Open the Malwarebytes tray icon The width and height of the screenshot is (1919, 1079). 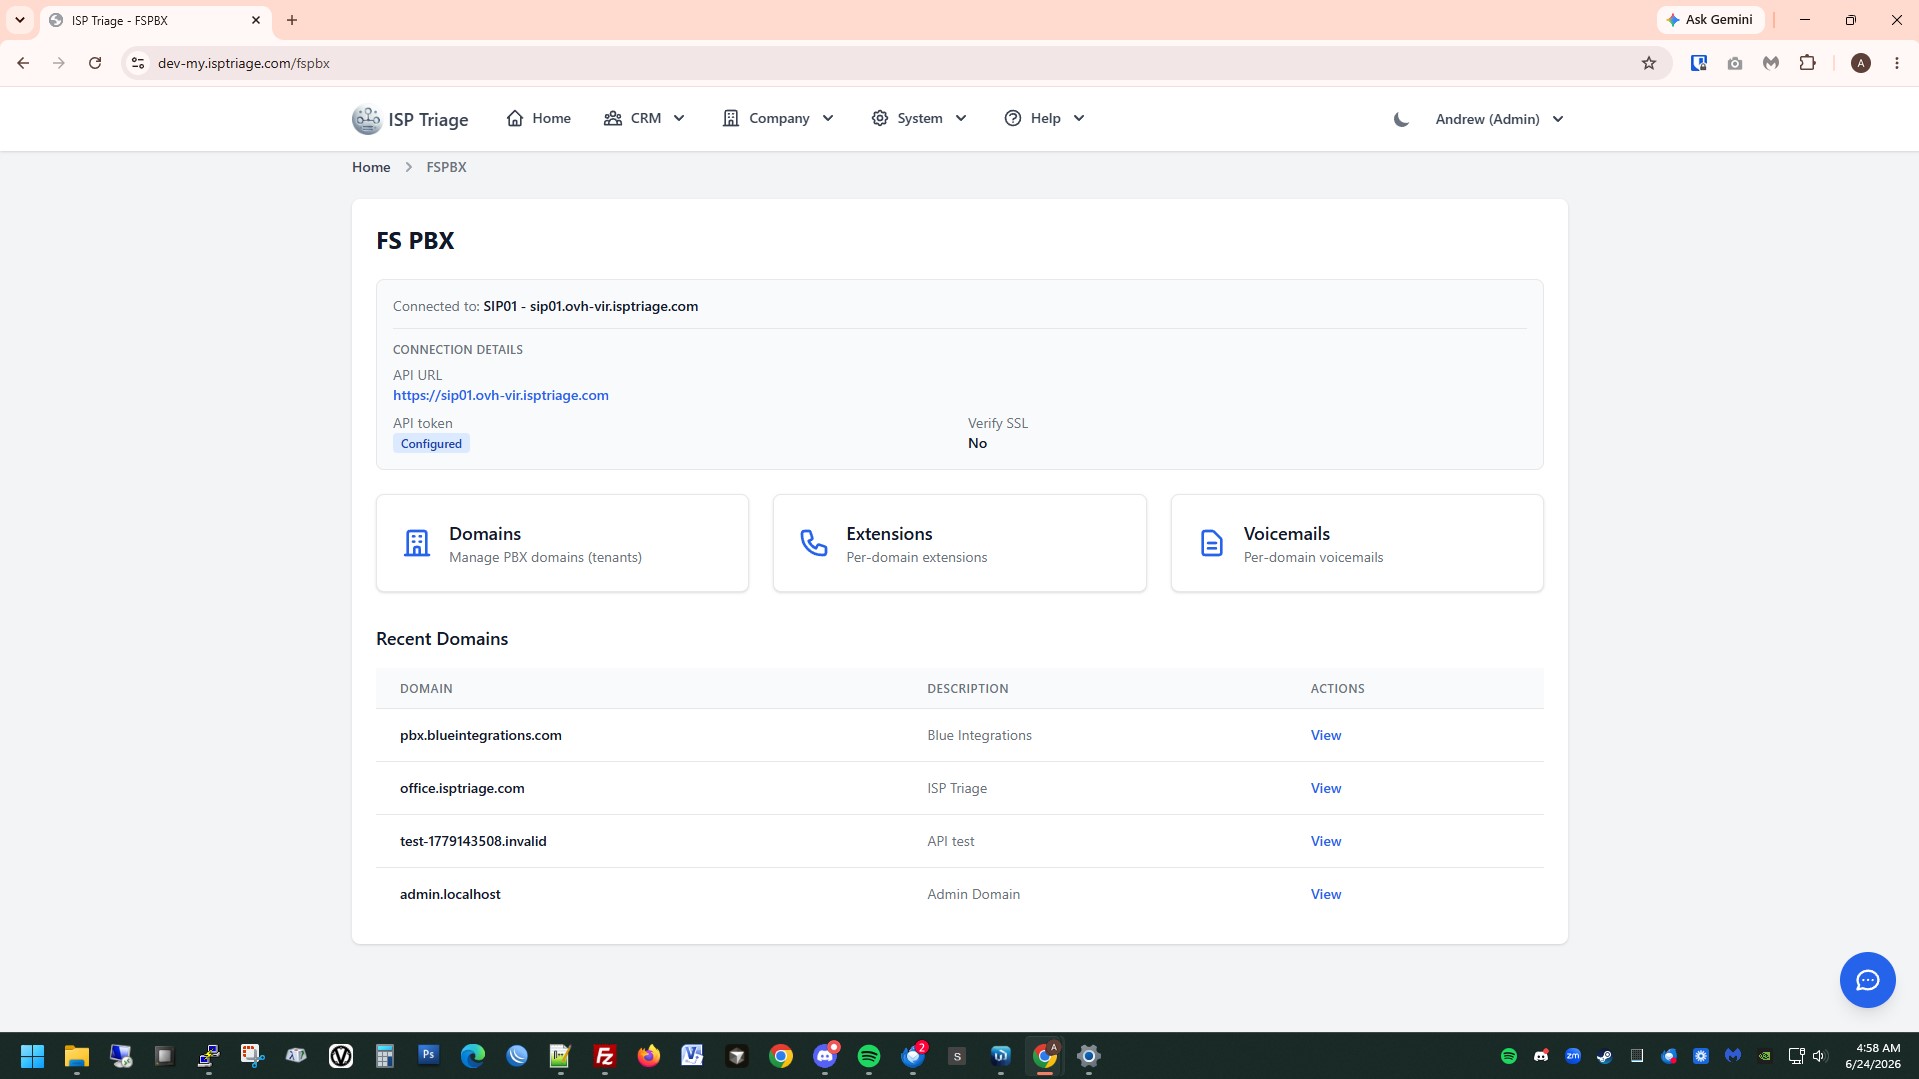tap(1733, 1056)
